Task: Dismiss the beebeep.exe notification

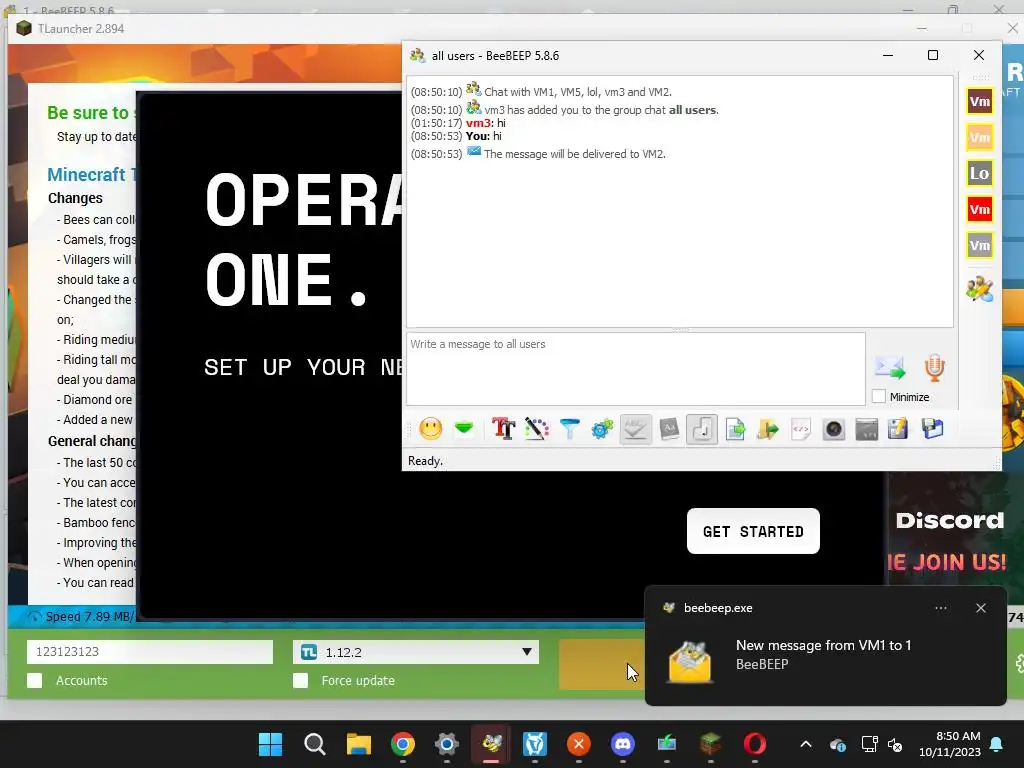Action: (x=981, y=608)
